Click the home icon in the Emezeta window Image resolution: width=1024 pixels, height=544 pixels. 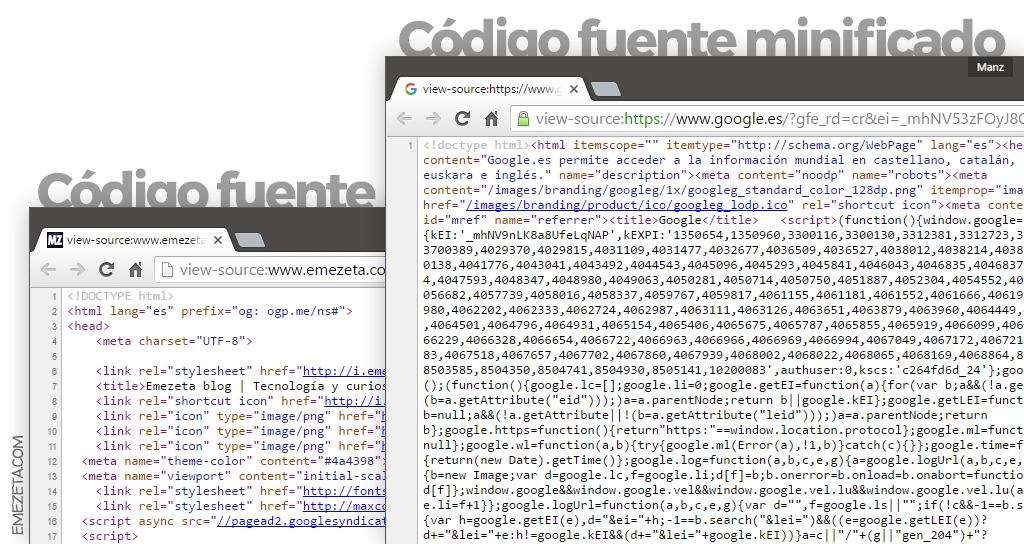tap(135, 268)
